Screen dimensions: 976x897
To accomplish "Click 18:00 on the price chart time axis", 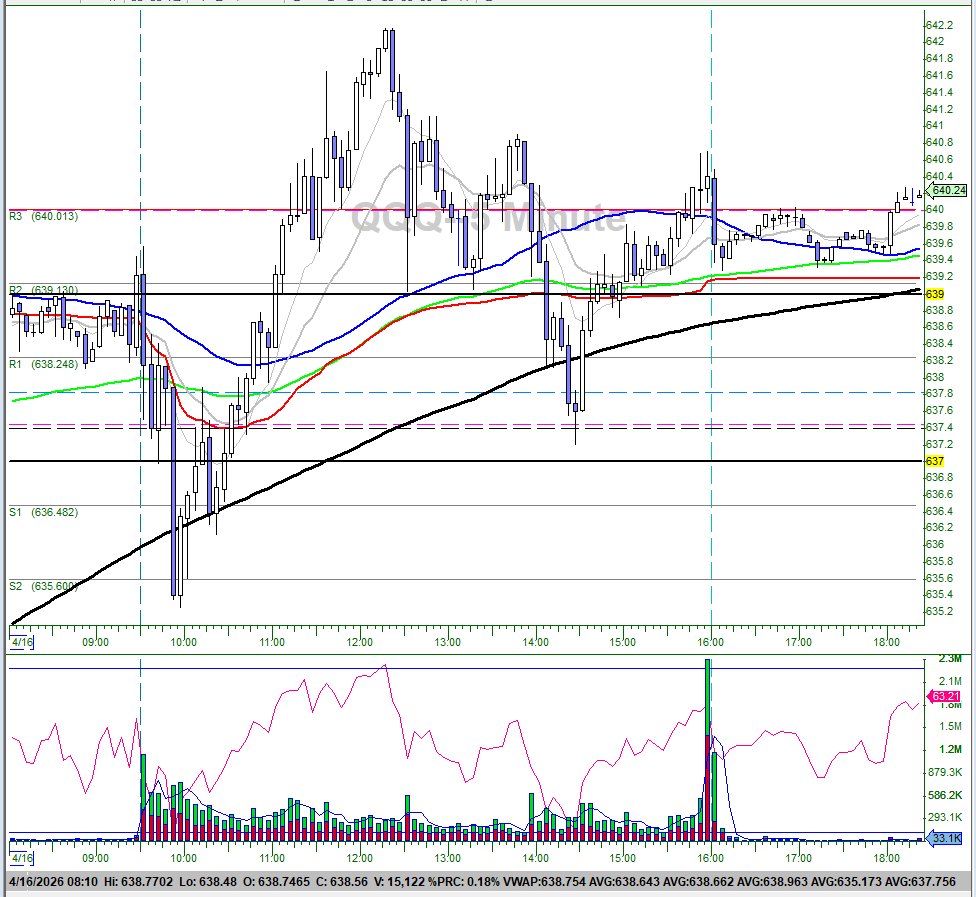I will [x=886, y=642].
